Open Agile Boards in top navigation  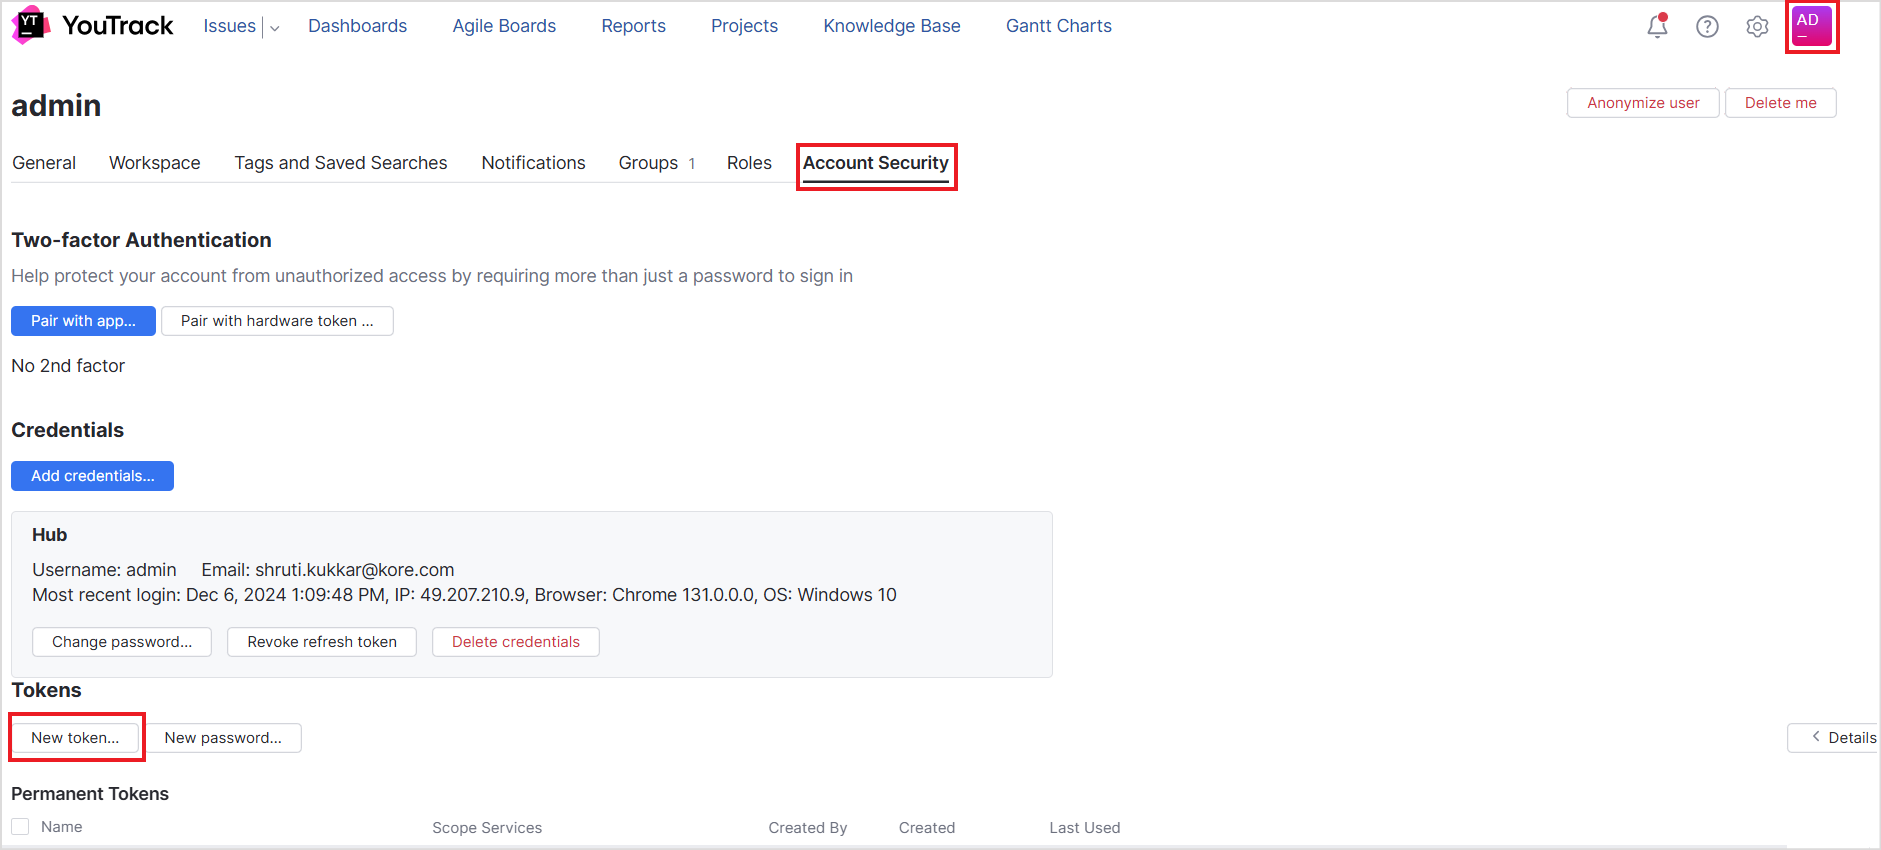[x=504, y=26]
